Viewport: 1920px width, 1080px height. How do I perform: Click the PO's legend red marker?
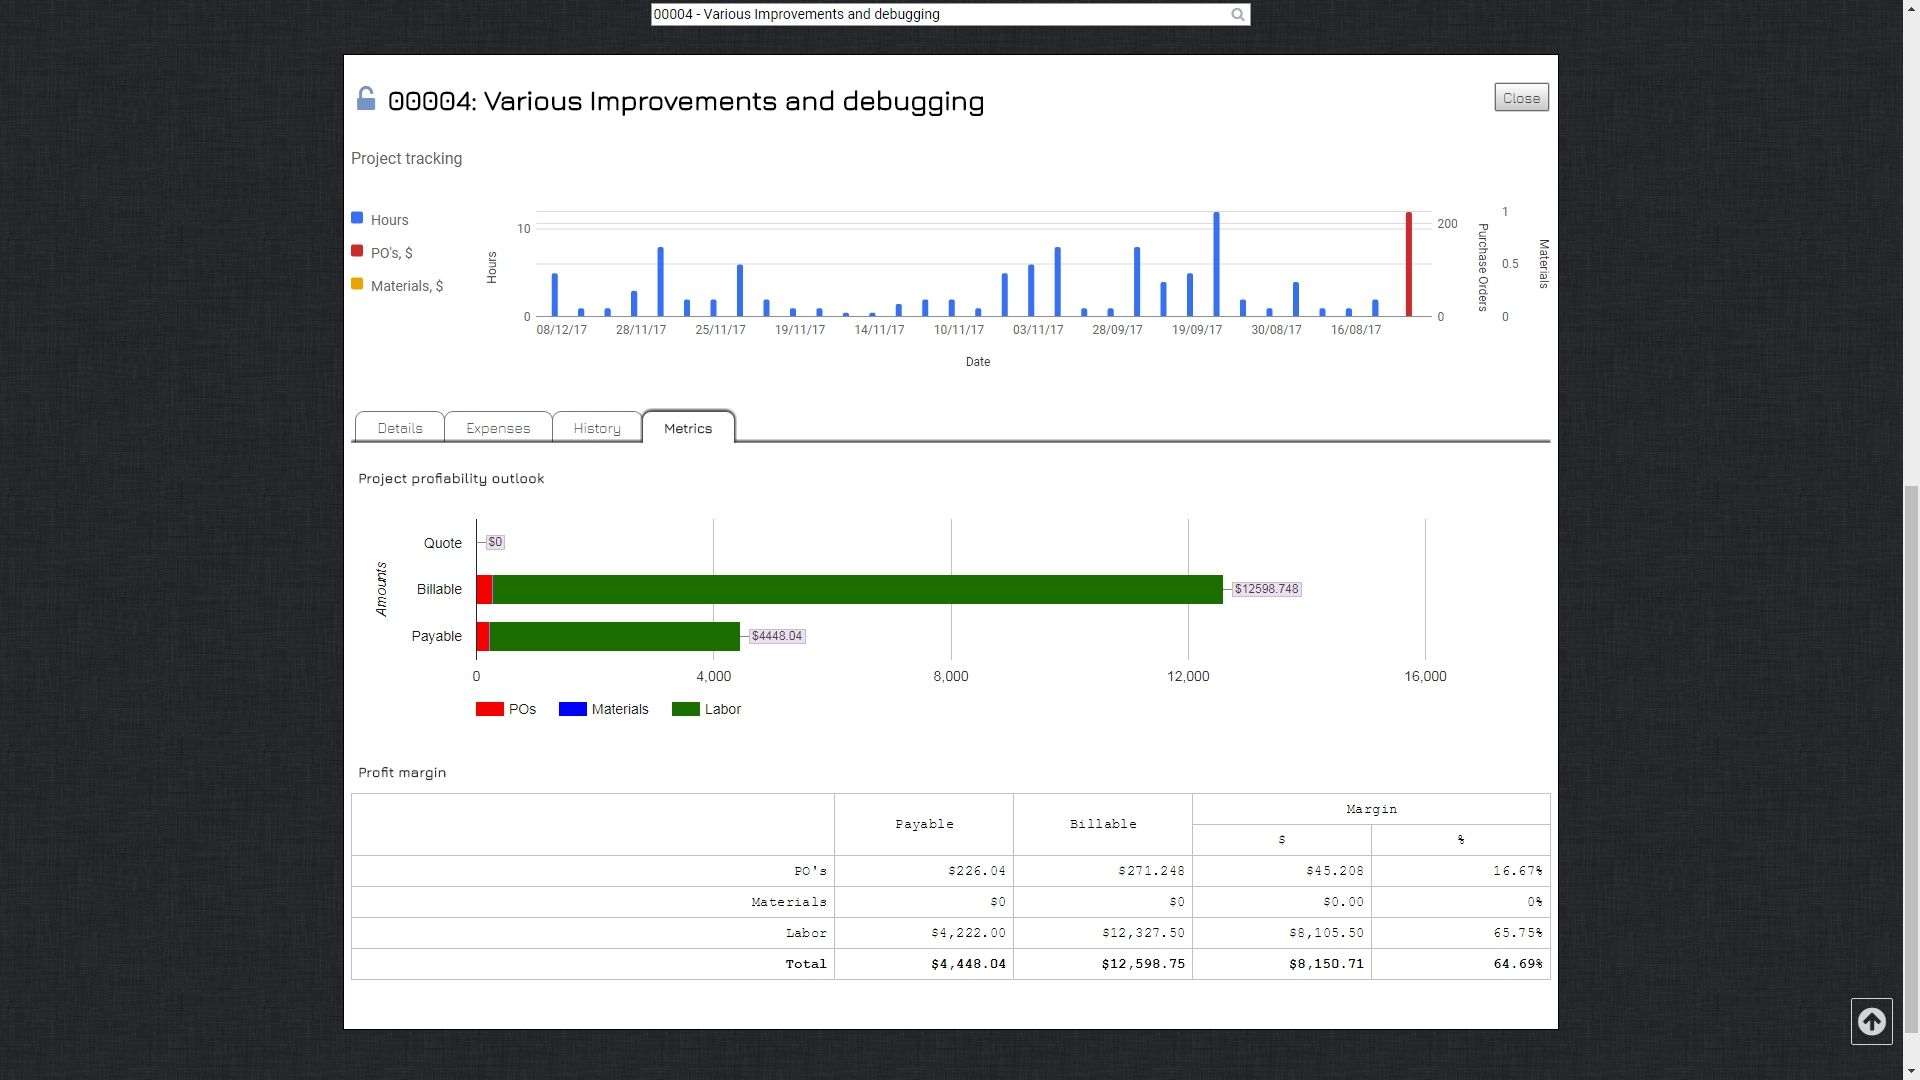(357, 251)
